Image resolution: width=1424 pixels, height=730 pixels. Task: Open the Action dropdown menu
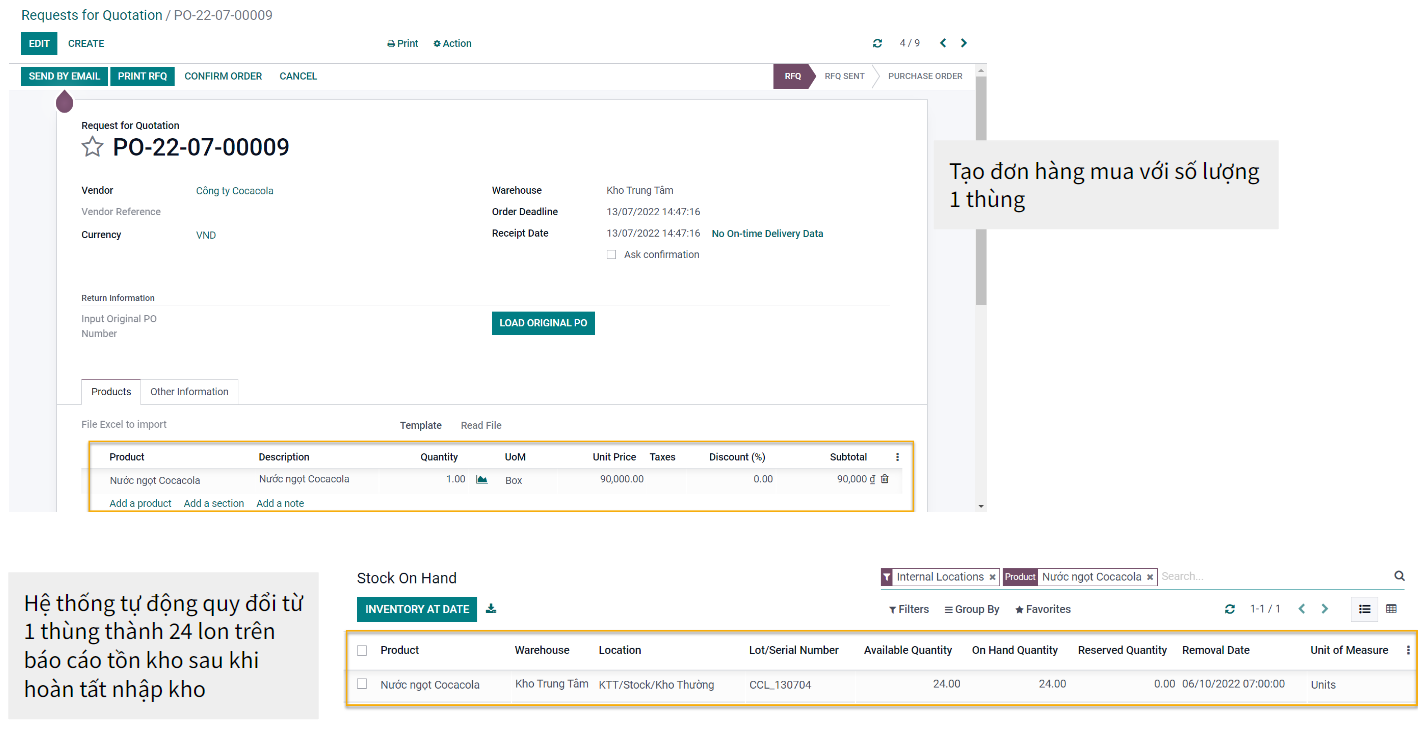pos(452,44)
